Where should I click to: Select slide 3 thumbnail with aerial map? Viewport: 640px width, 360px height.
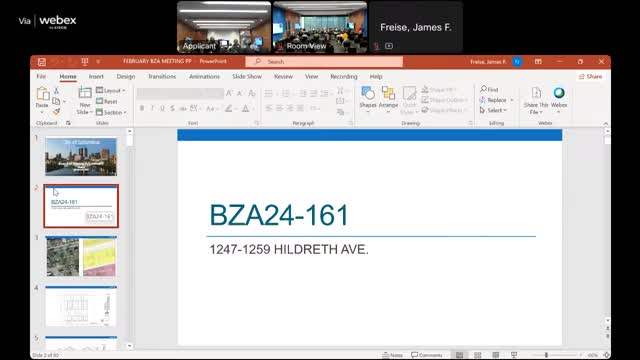(81, 256)
